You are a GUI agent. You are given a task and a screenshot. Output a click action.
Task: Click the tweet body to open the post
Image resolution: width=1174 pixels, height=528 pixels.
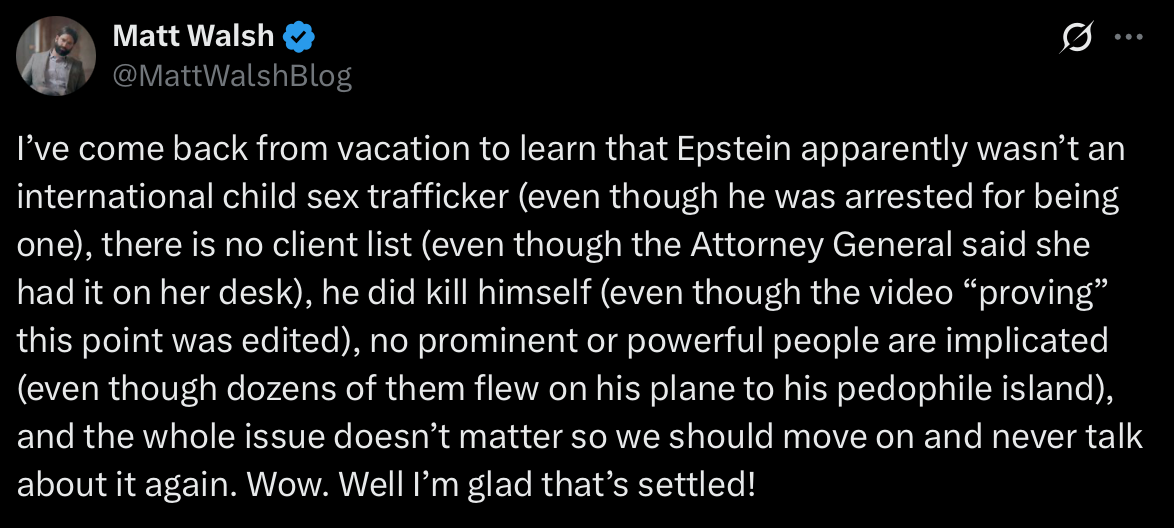pos(579,317)
